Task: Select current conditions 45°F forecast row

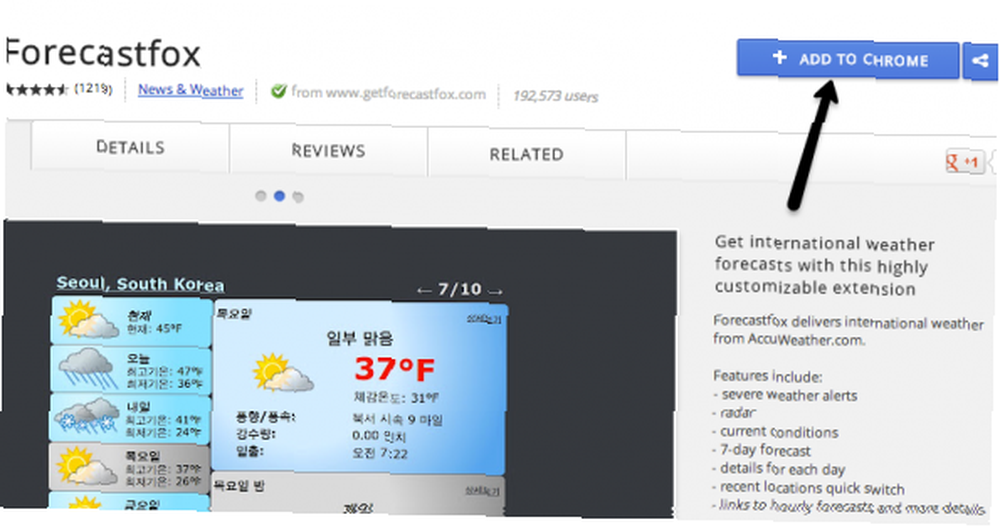Action: (x=131, y=321)
